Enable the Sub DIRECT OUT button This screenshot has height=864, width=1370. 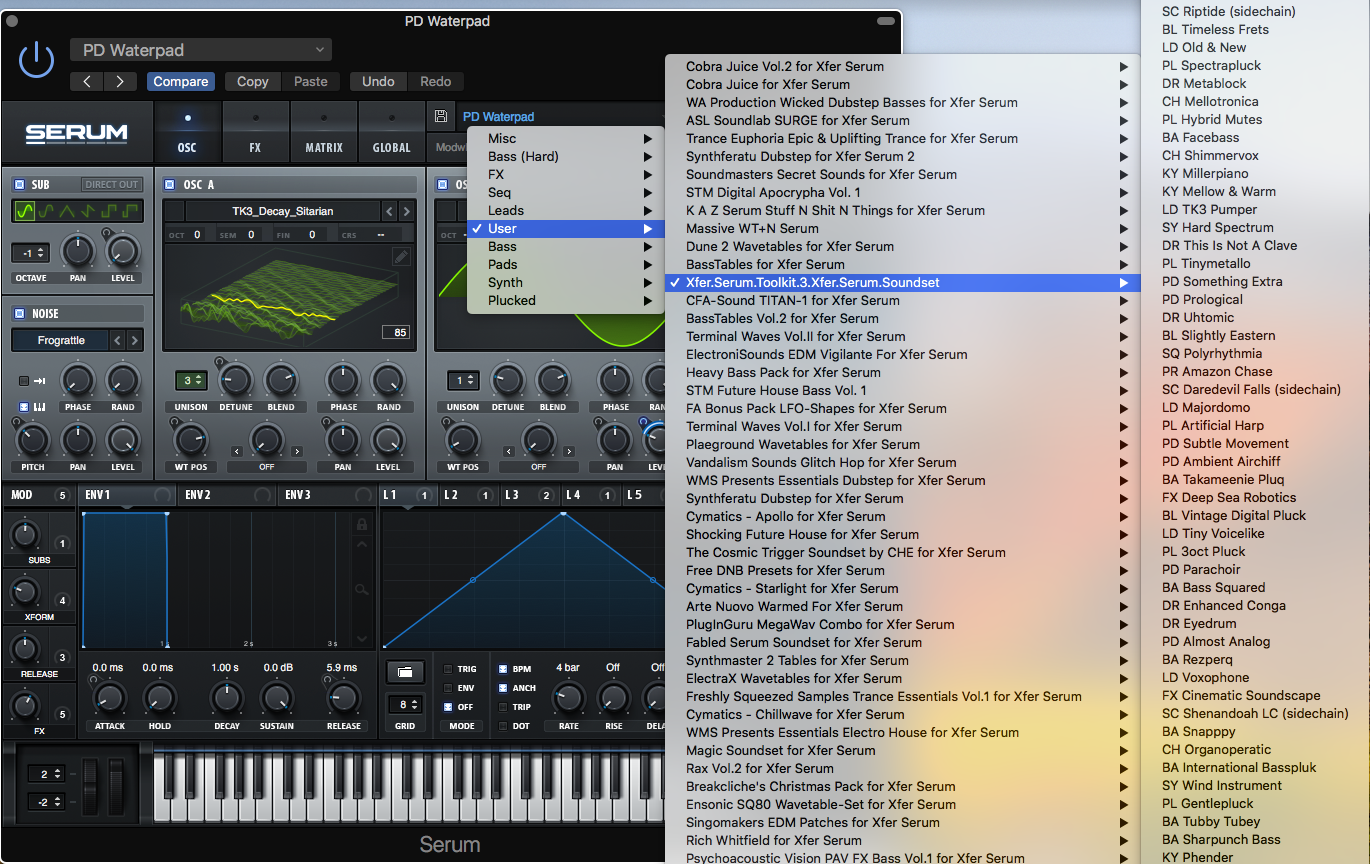[112, 185]
